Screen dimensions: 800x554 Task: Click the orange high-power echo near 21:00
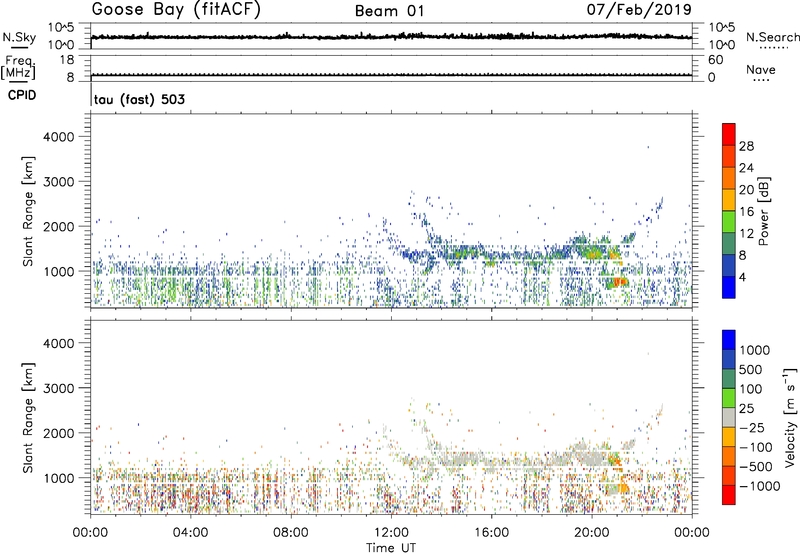tap(619, 282)
